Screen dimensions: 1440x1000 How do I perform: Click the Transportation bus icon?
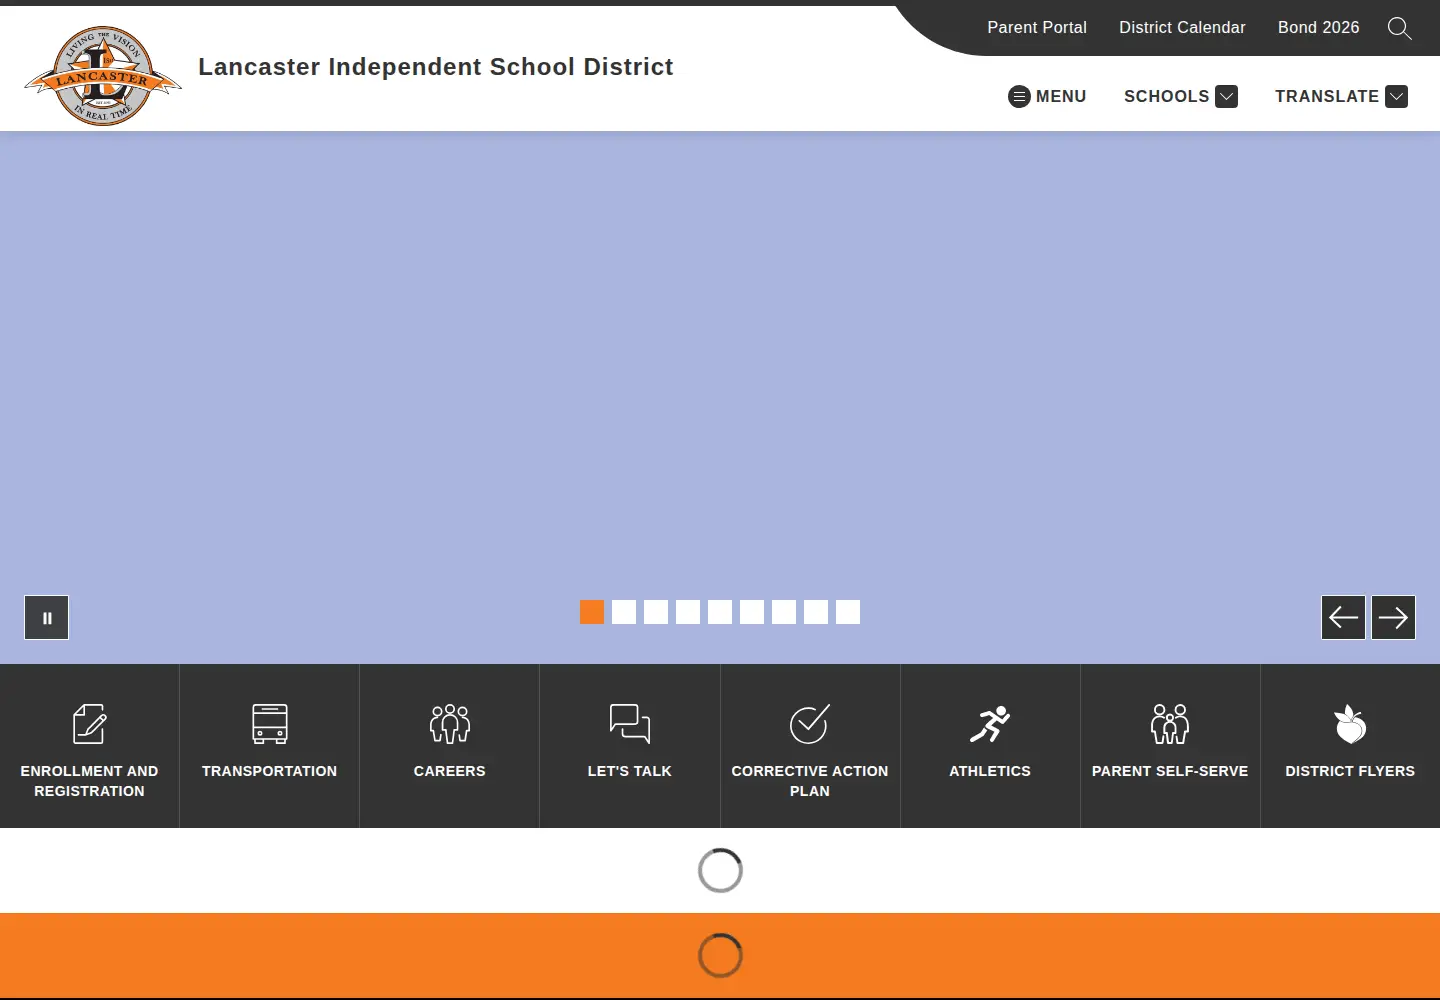(x=270, y=724)
